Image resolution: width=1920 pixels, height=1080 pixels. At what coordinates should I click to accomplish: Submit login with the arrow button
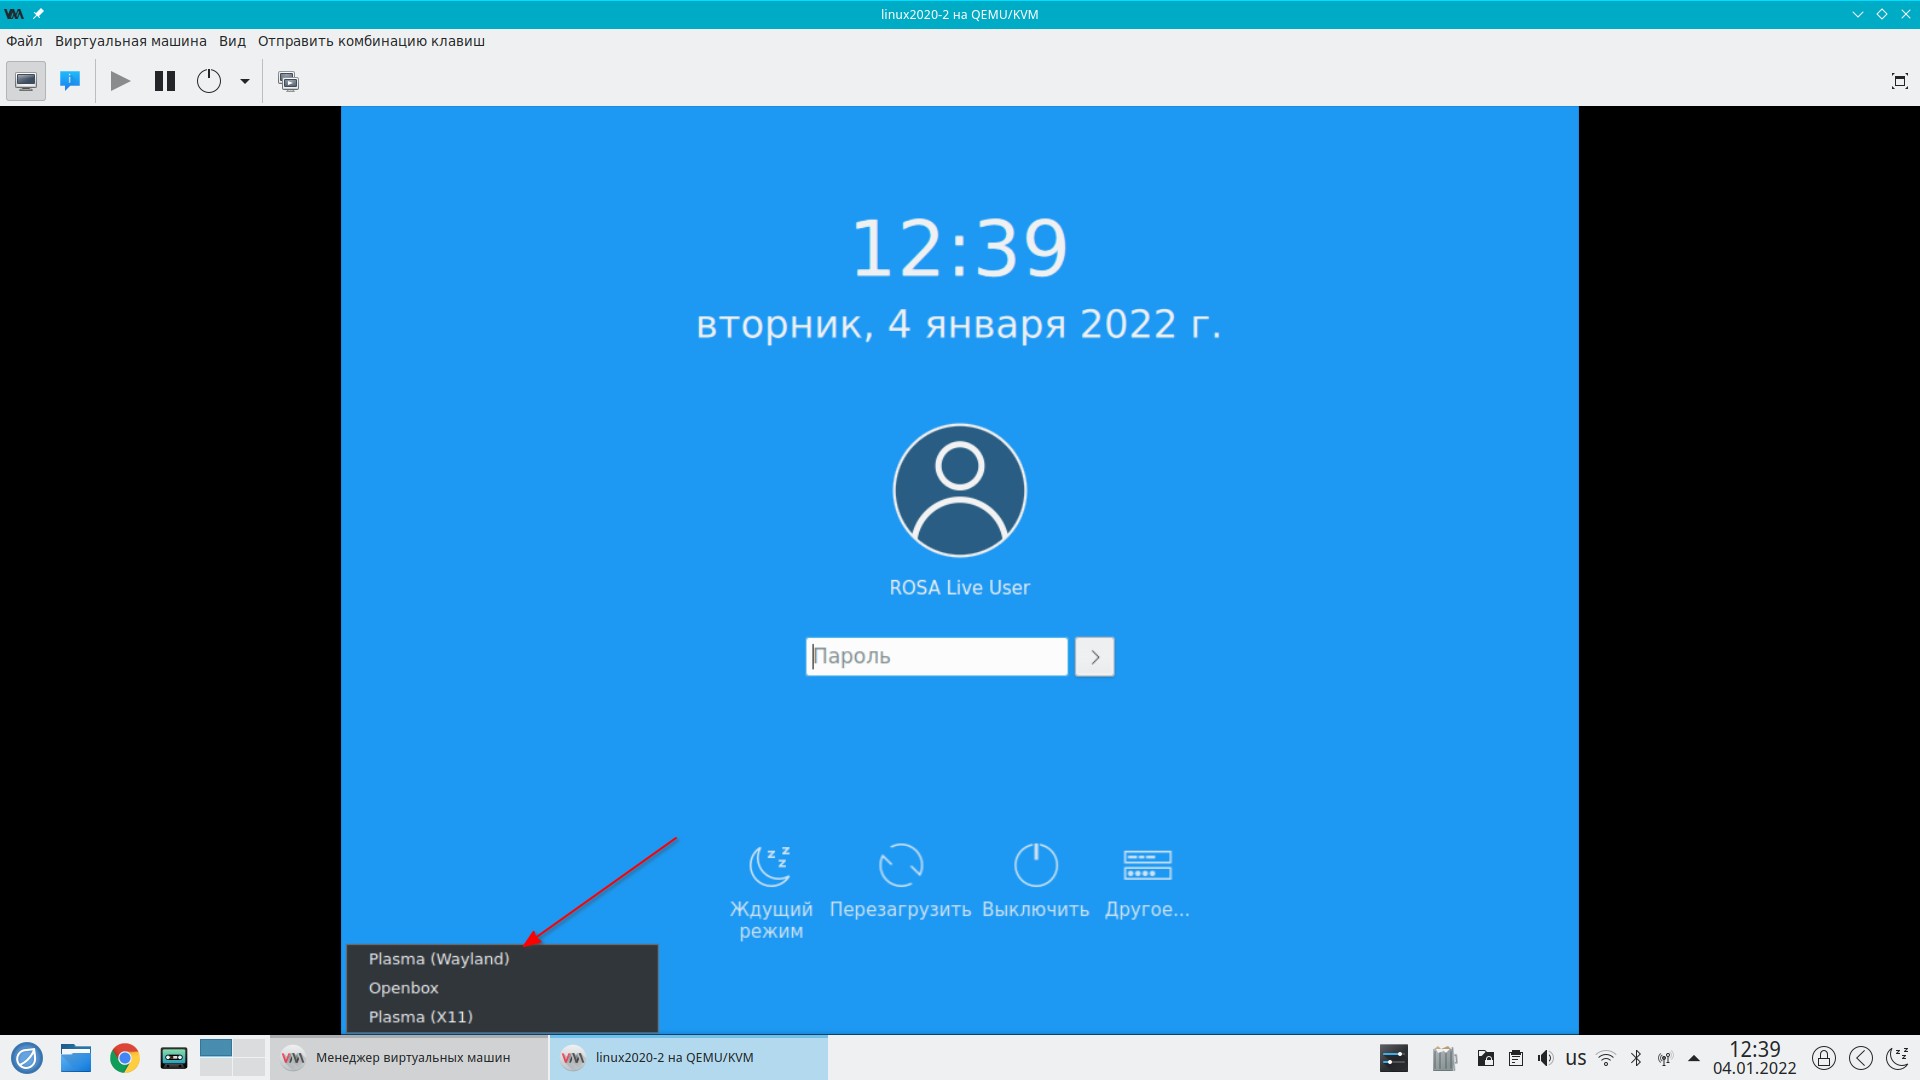(1094, 657)
